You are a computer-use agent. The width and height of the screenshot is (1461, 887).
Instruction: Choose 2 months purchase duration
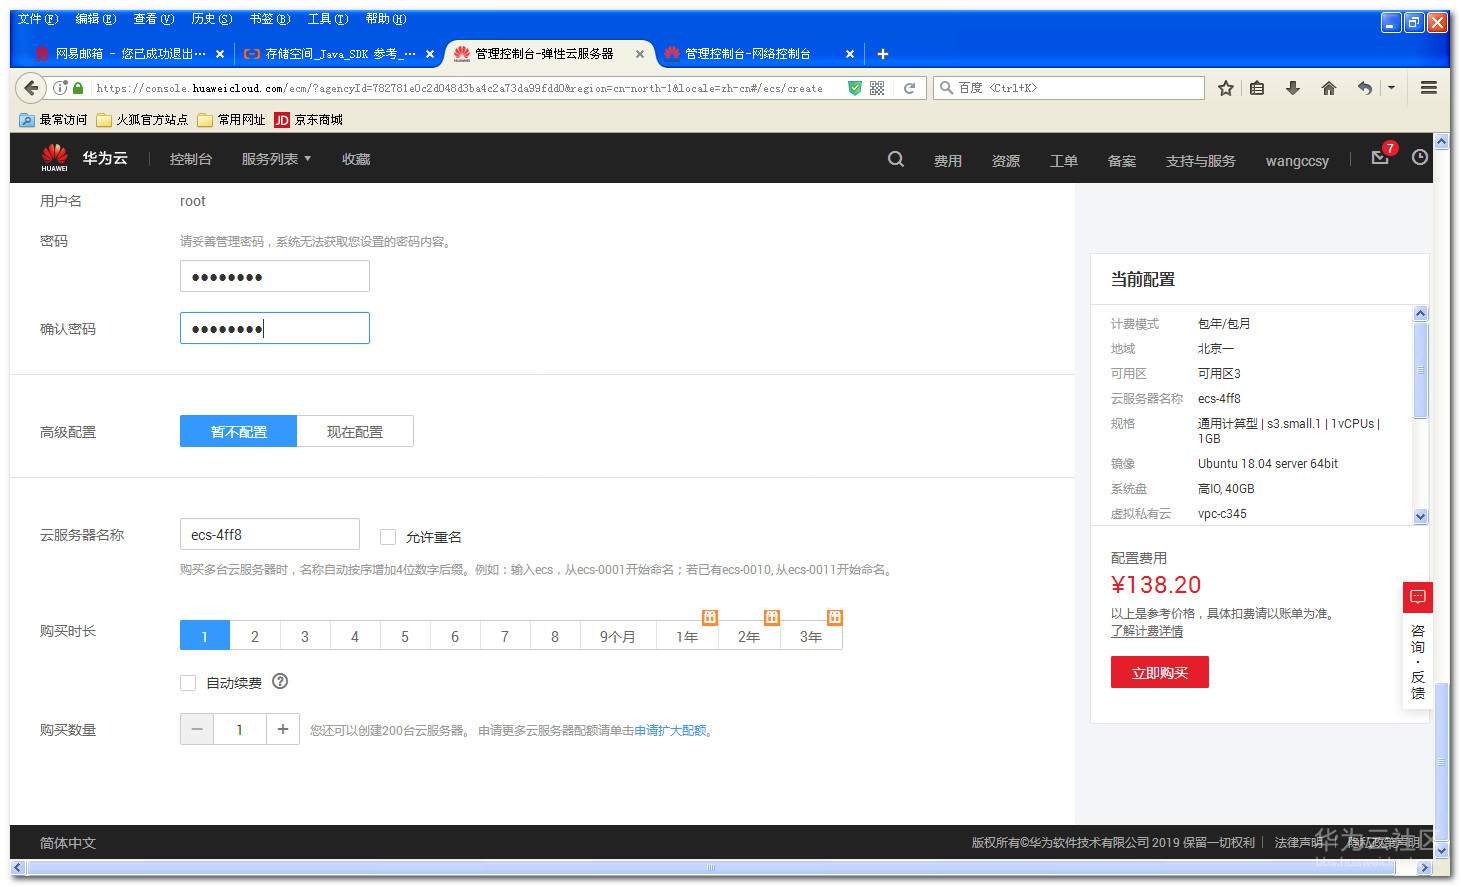coord(255,636)
